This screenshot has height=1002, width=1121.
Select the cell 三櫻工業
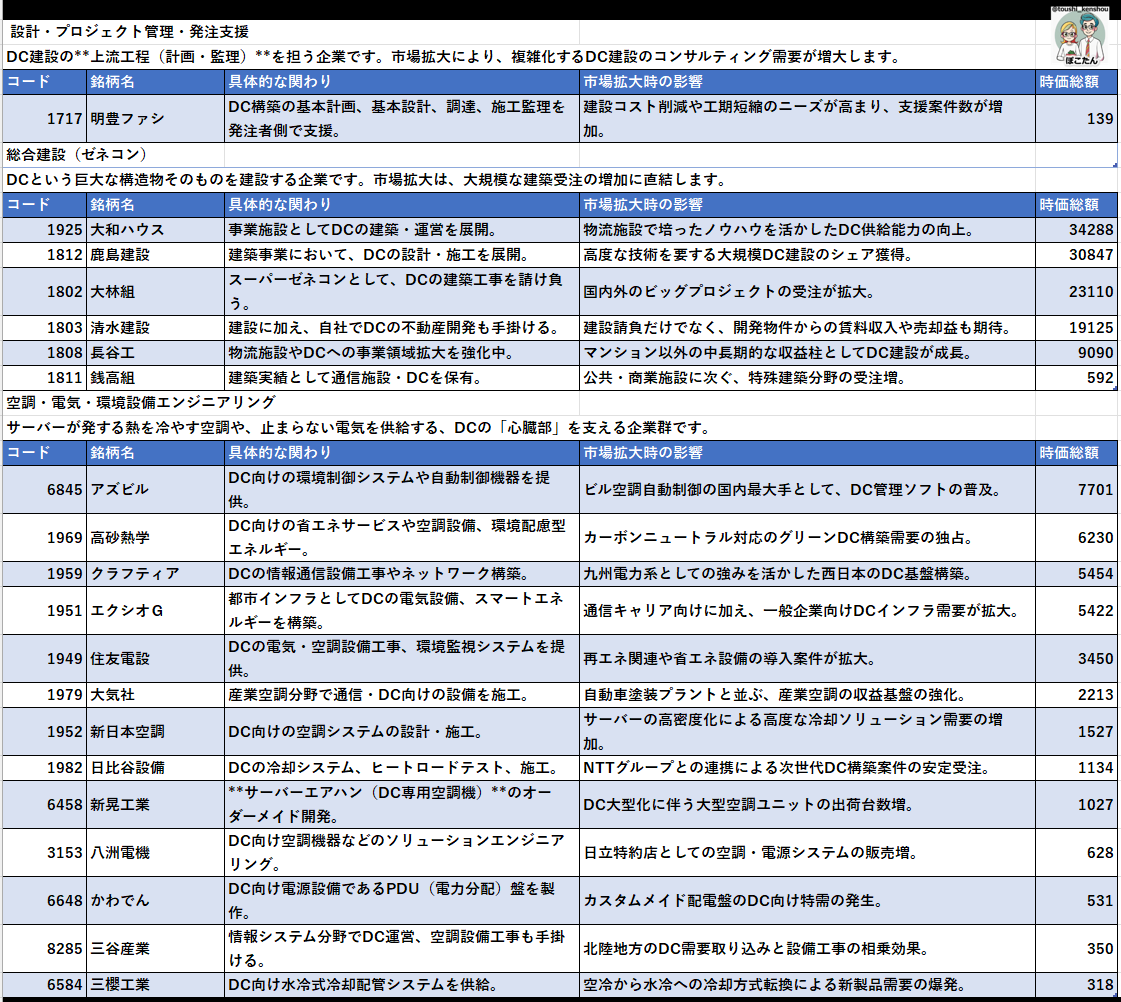point(155,986)
